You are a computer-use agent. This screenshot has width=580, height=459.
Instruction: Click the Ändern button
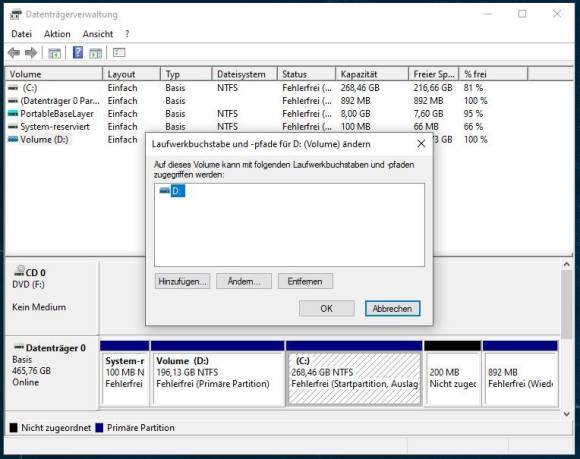[x=244, y=281]
